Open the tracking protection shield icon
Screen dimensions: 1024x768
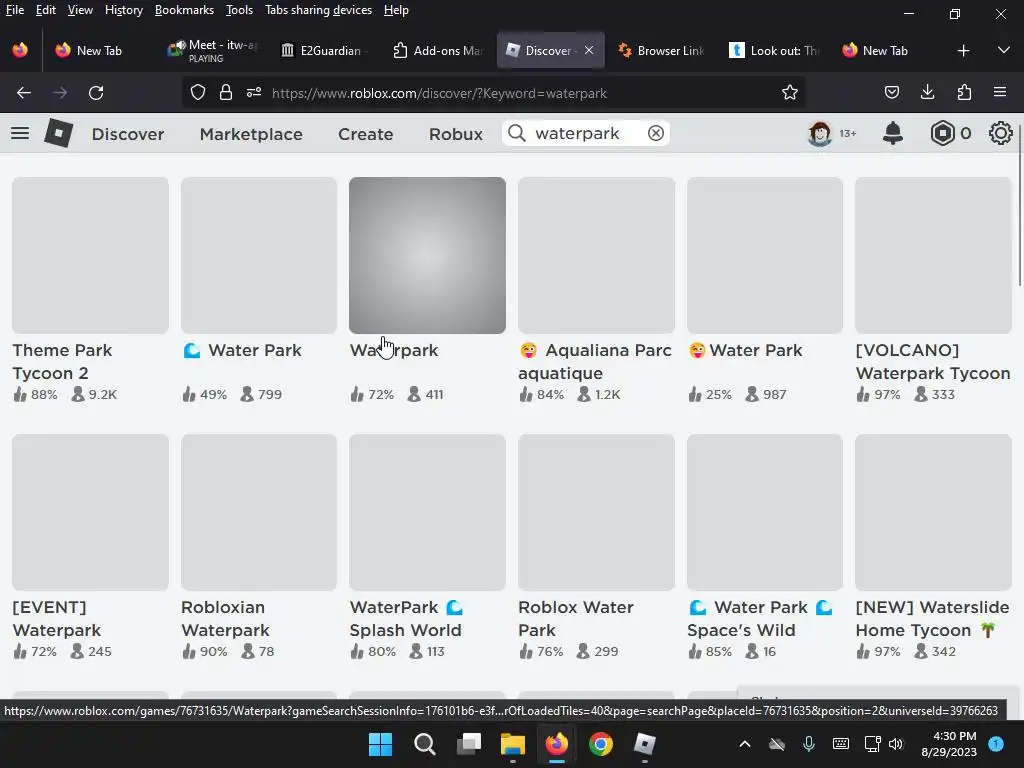tap(198, 93)
